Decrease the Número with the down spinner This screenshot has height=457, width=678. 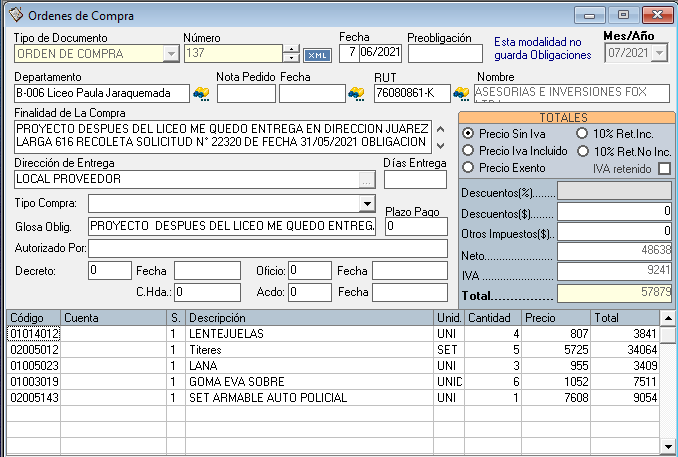291,58
